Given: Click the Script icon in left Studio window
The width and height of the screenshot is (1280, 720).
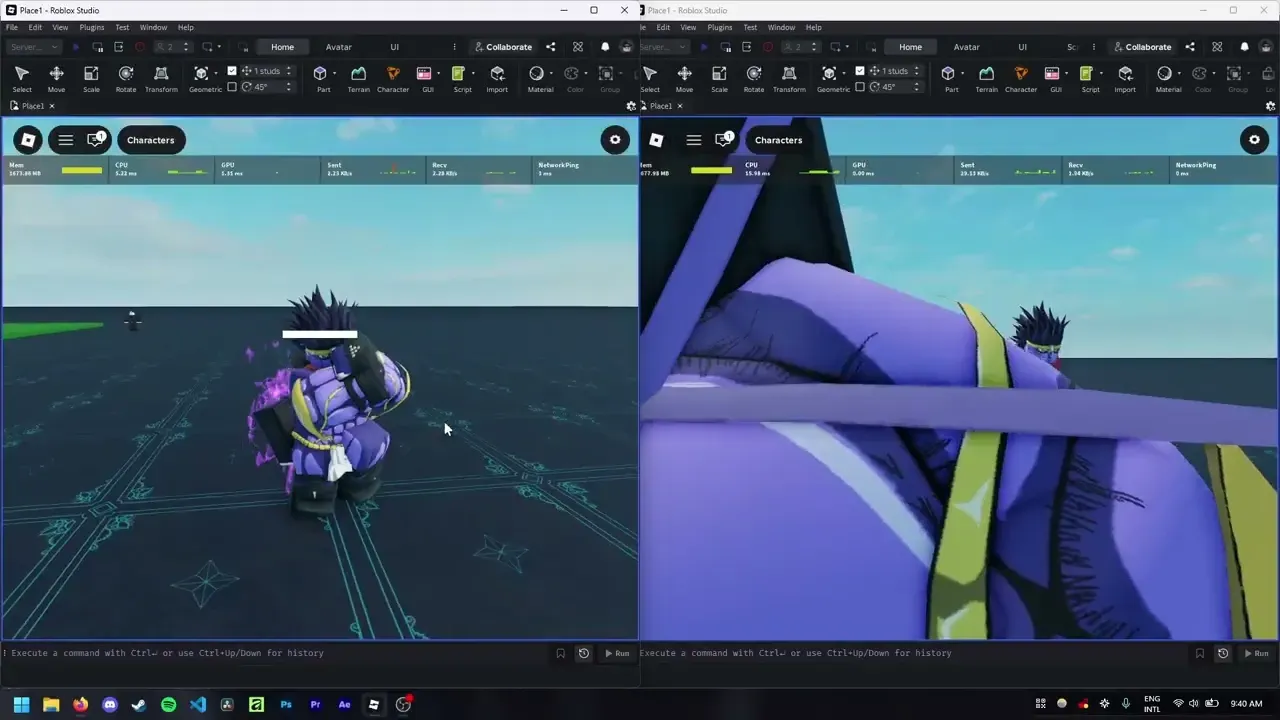Looking at the screenshot, I should (x=458, y=73).
